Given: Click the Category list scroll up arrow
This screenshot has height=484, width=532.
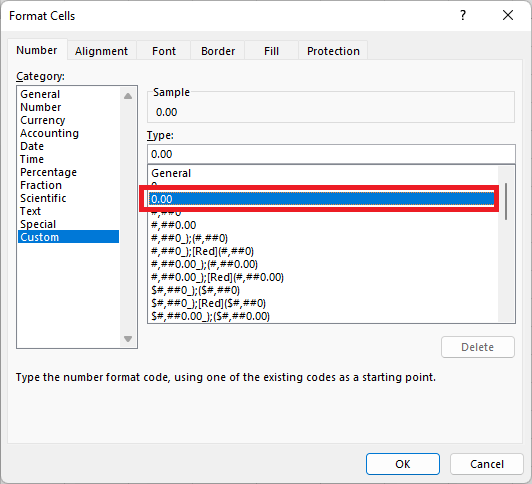Looking at the screenshot, I should [128, 96].
